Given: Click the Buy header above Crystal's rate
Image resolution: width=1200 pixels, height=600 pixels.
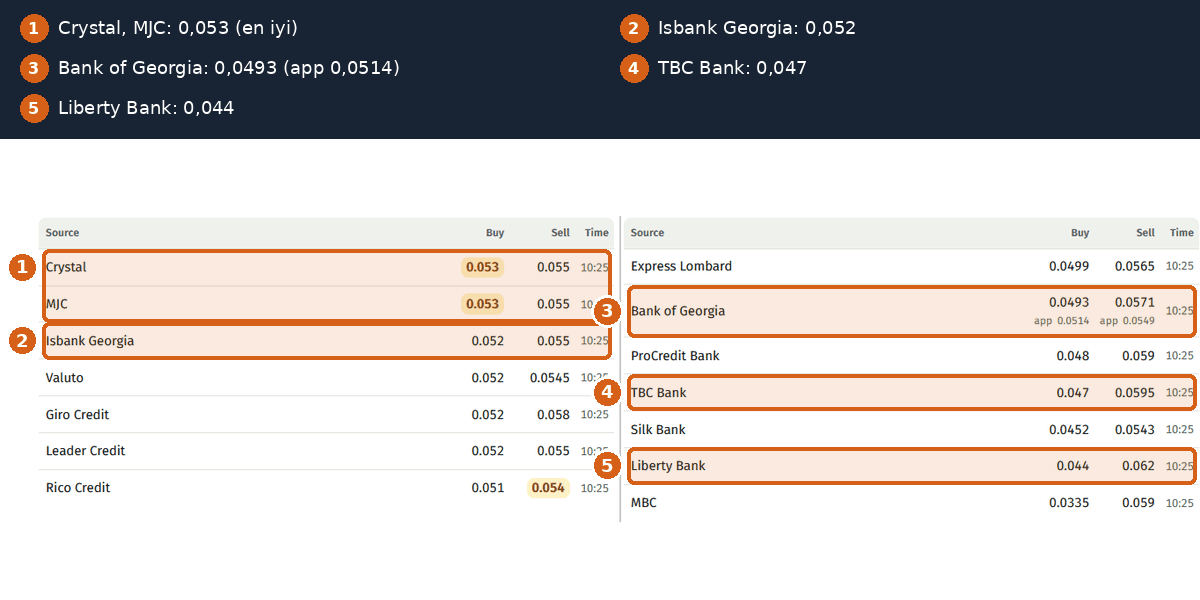Looking at the screenshot, I should tap(495, 233).
